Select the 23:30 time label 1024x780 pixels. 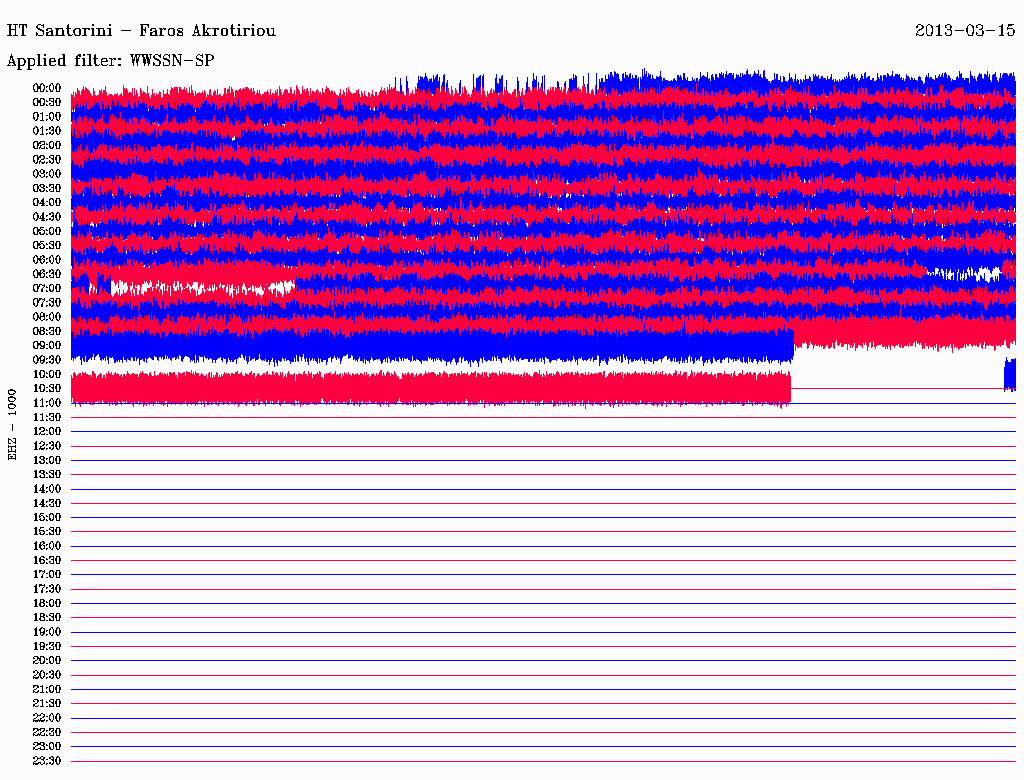(47, 760)
